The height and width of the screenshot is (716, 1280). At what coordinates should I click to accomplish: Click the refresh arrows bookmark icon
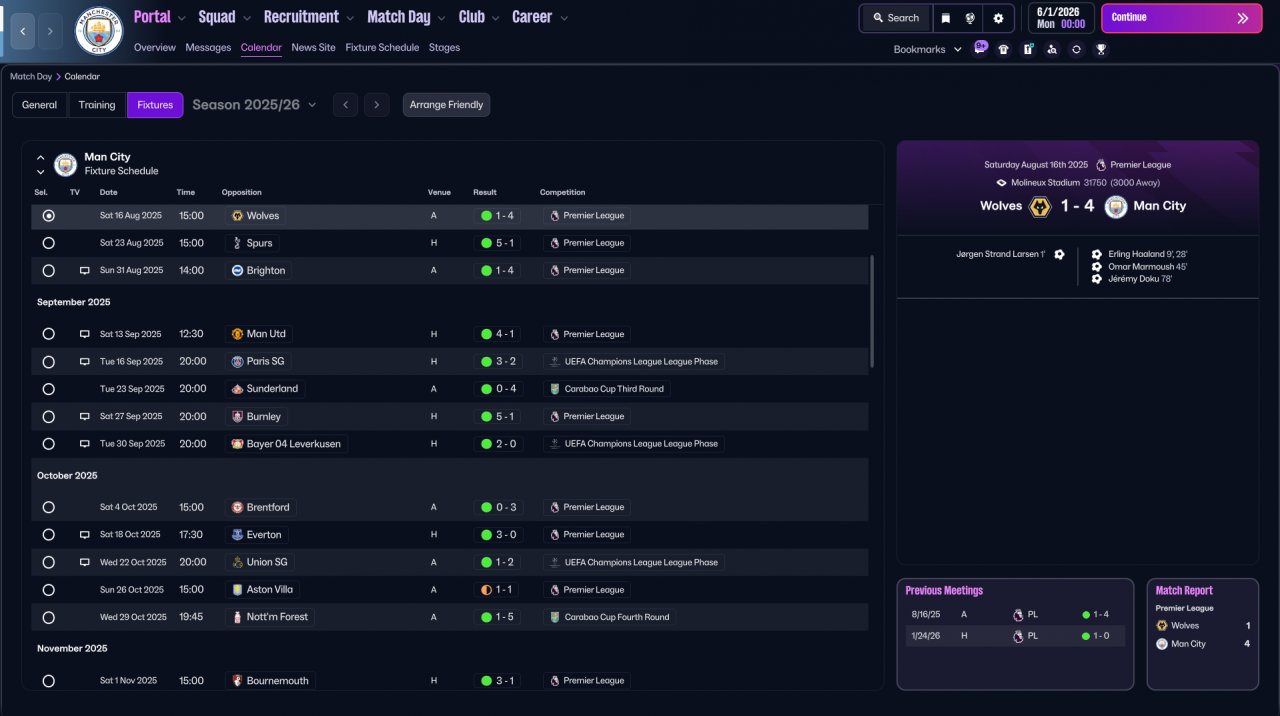coord(1076,49)
